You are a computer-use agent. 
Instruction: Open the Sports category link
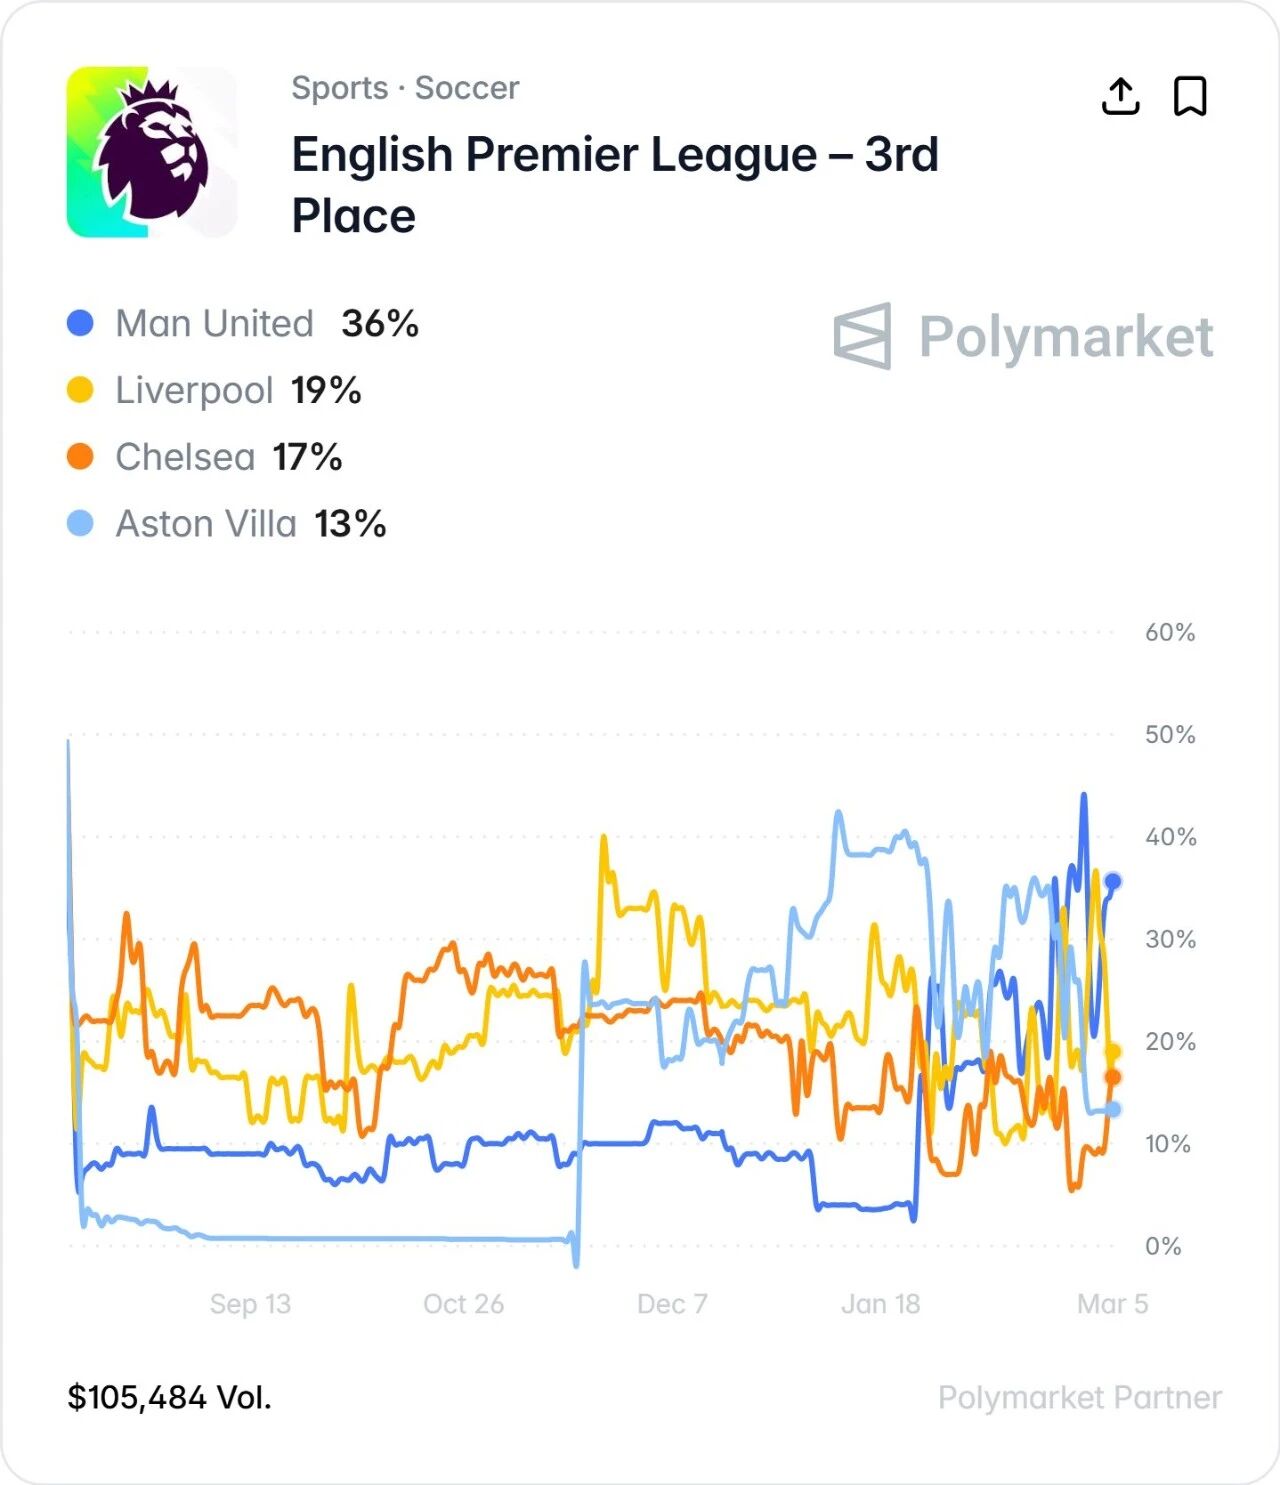point(339,88)
